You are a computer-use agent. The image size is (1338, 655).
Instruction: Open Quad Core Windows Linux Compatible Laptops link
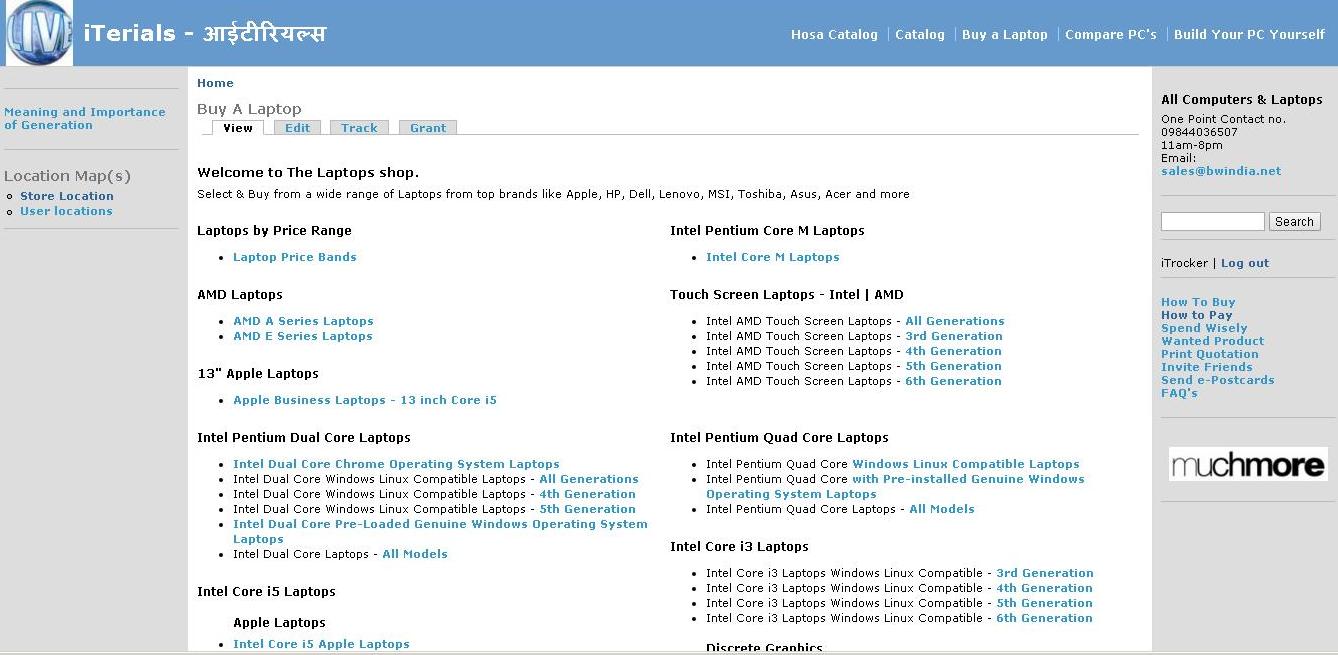point(966,464)
